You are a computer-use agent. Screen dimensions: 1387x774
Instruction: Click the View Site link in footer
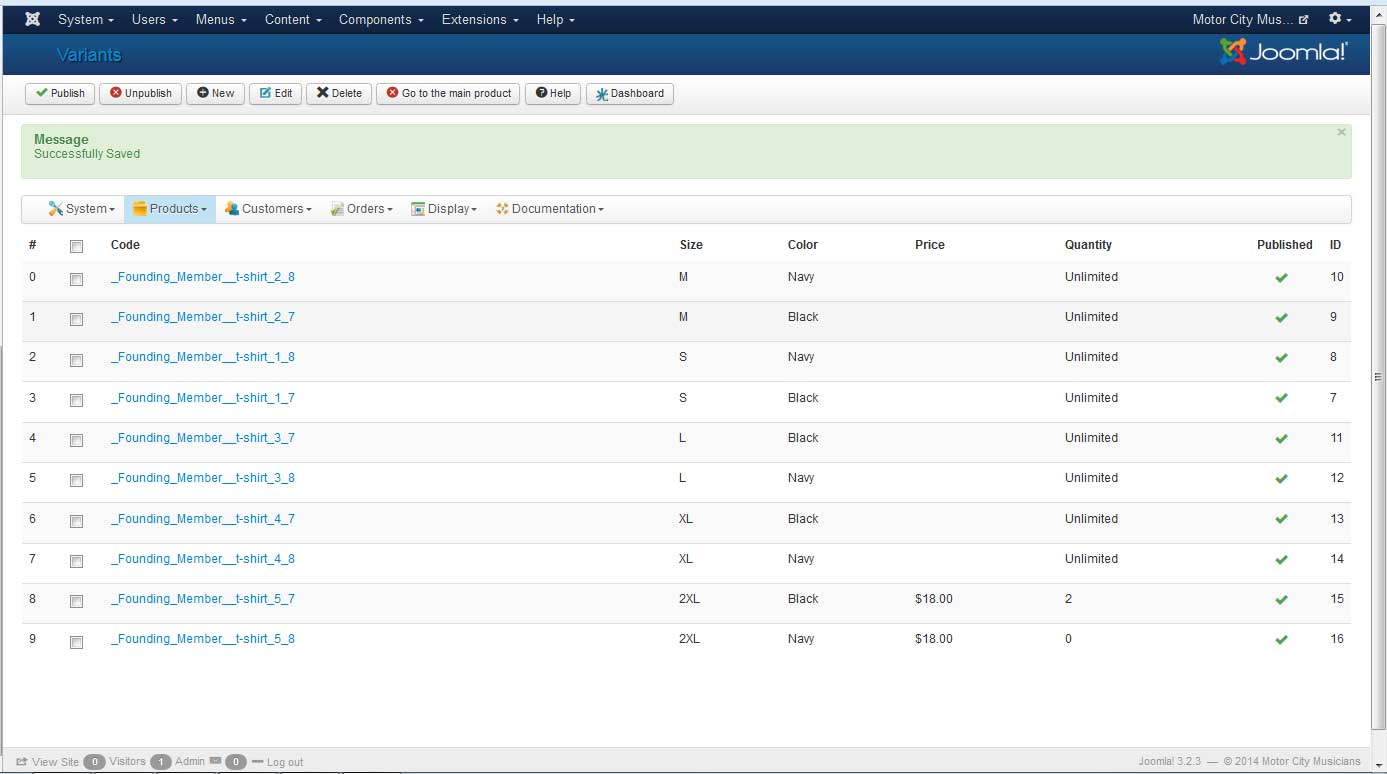(48, 762)
